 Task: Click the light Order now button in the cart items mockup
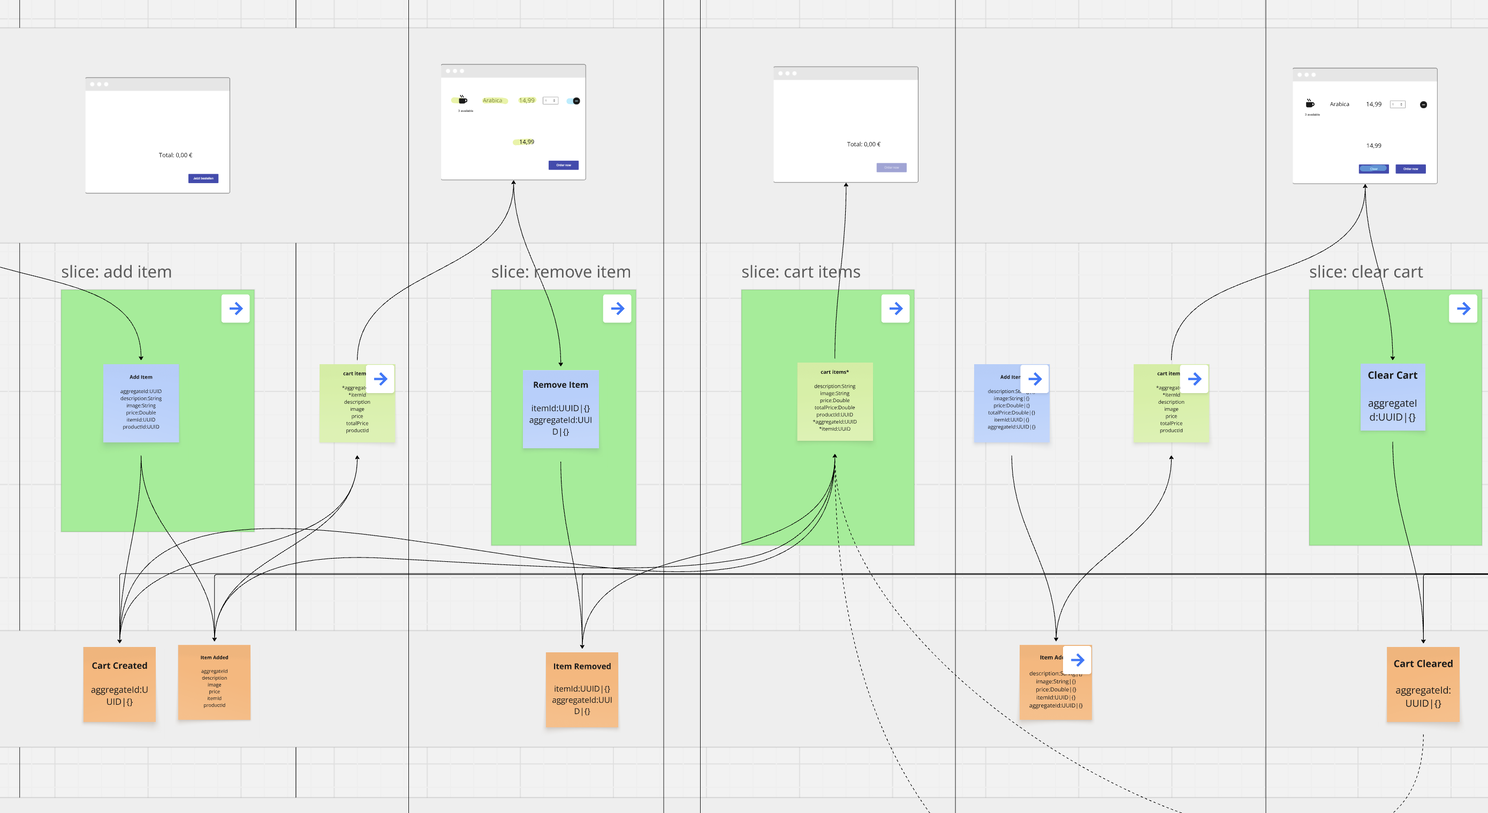click(x=890, y=167)
